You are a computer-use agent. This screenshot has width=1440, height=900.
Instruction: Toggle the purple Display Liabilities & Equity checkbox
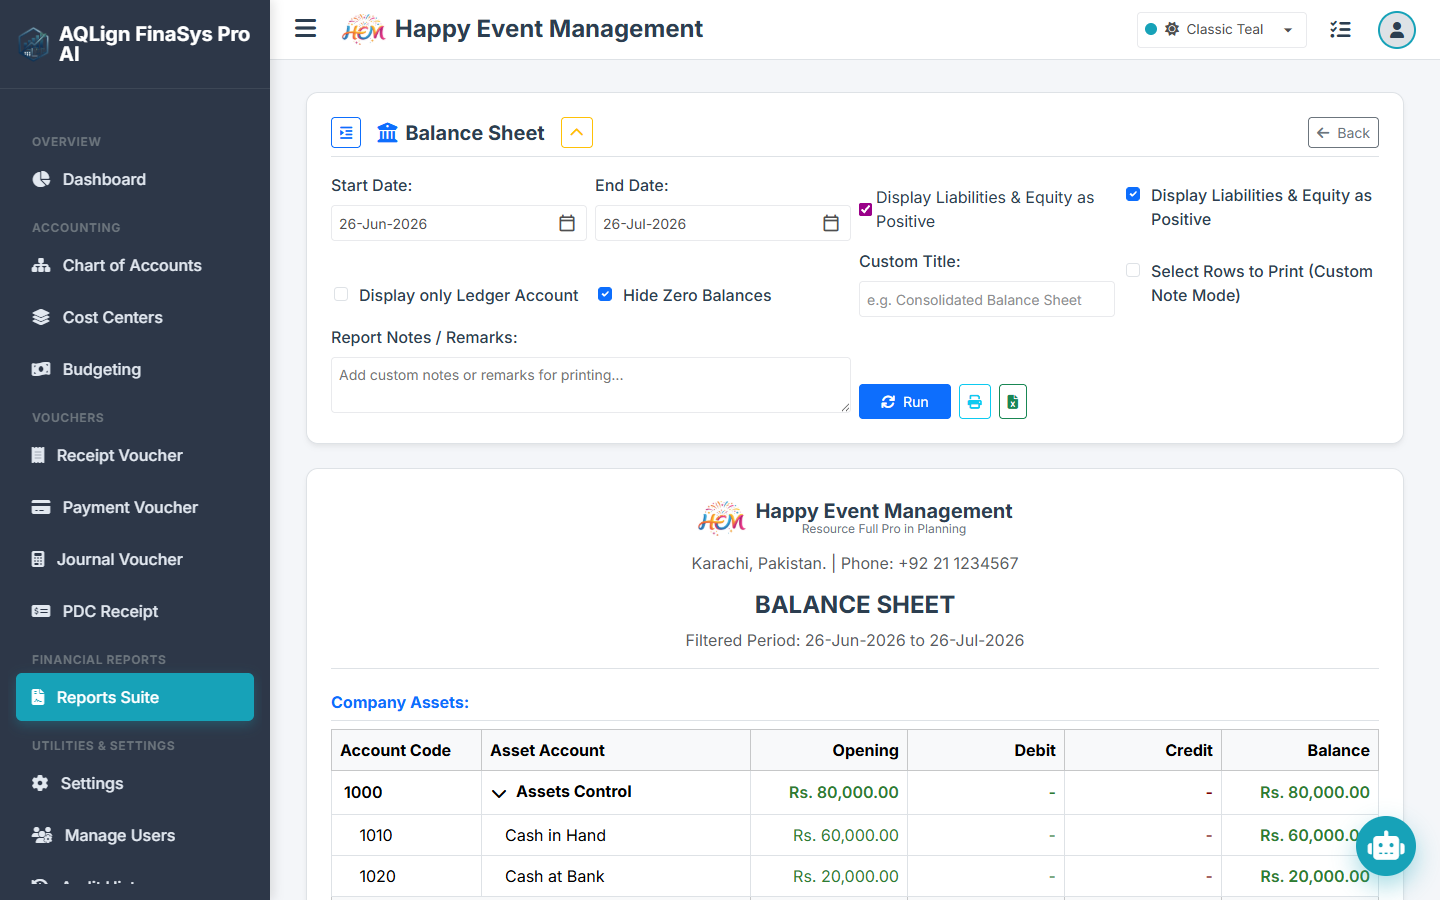[x=866, y=209]
